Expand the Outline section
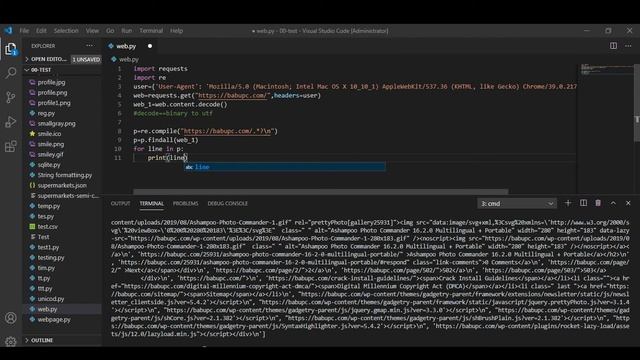The image size is (640, 360). pyautogui.click(x=39, y=340)
